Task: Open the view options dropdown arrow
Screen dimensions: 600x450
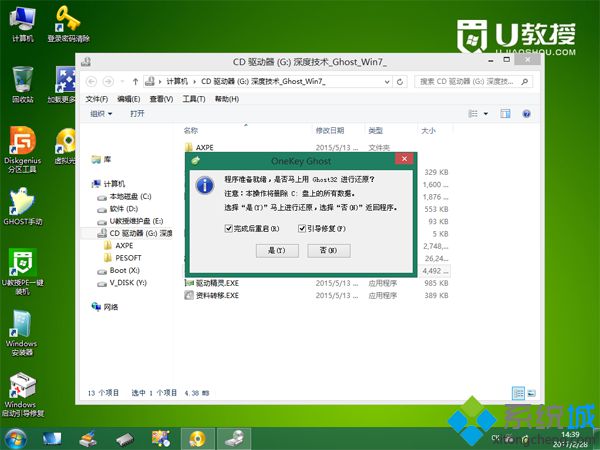Action: [x=486, y=114]
